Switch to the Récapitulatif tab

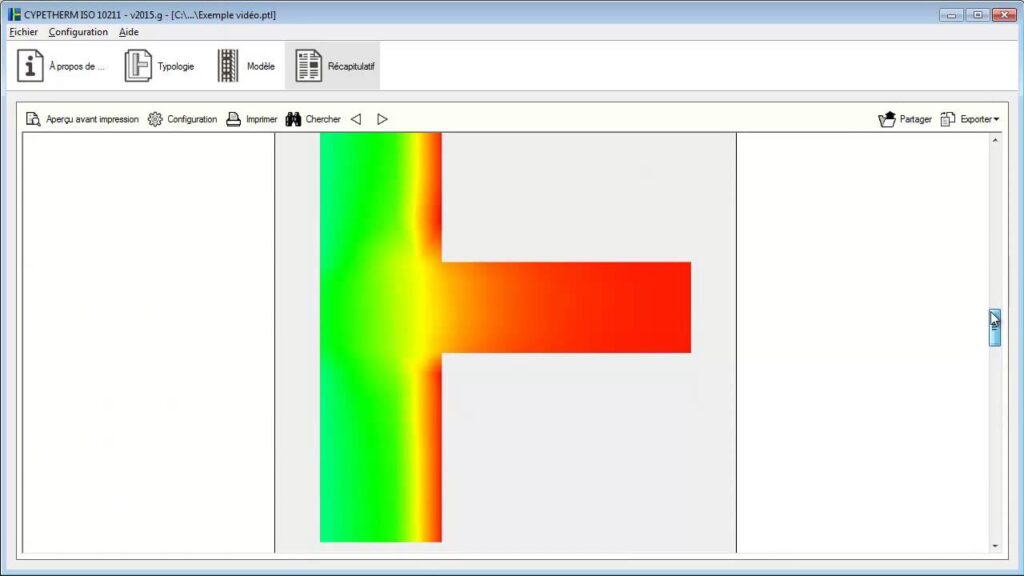click(x=332, y=66)
